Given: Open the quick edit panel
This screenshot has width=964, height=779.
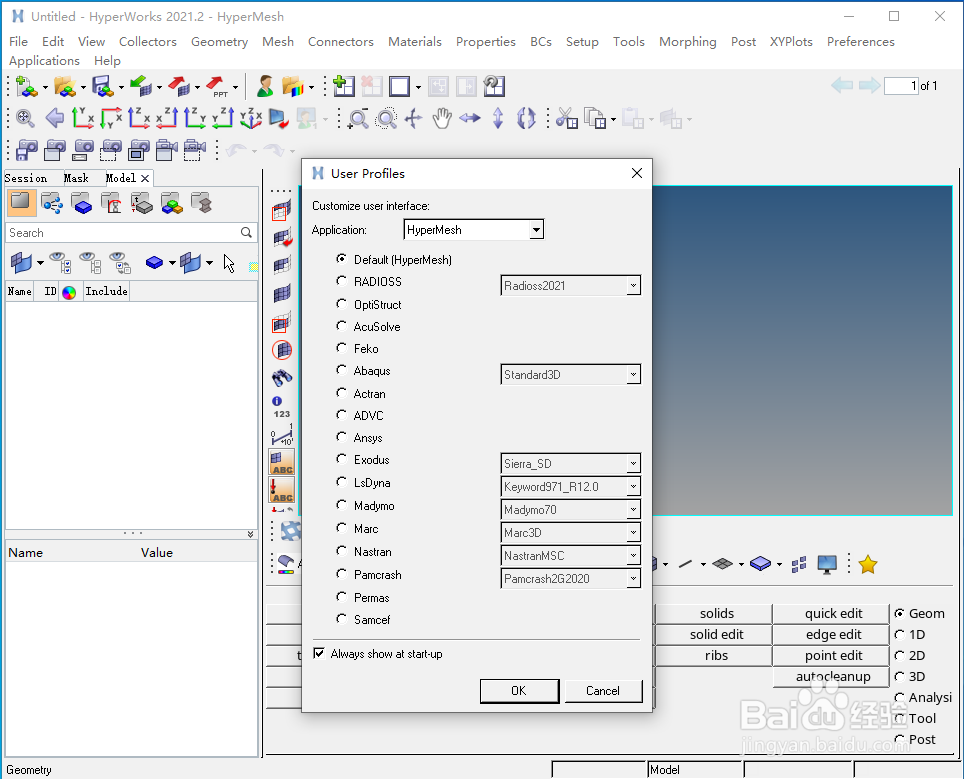Looking at the screenshot, I should click(x=833, y=614).
